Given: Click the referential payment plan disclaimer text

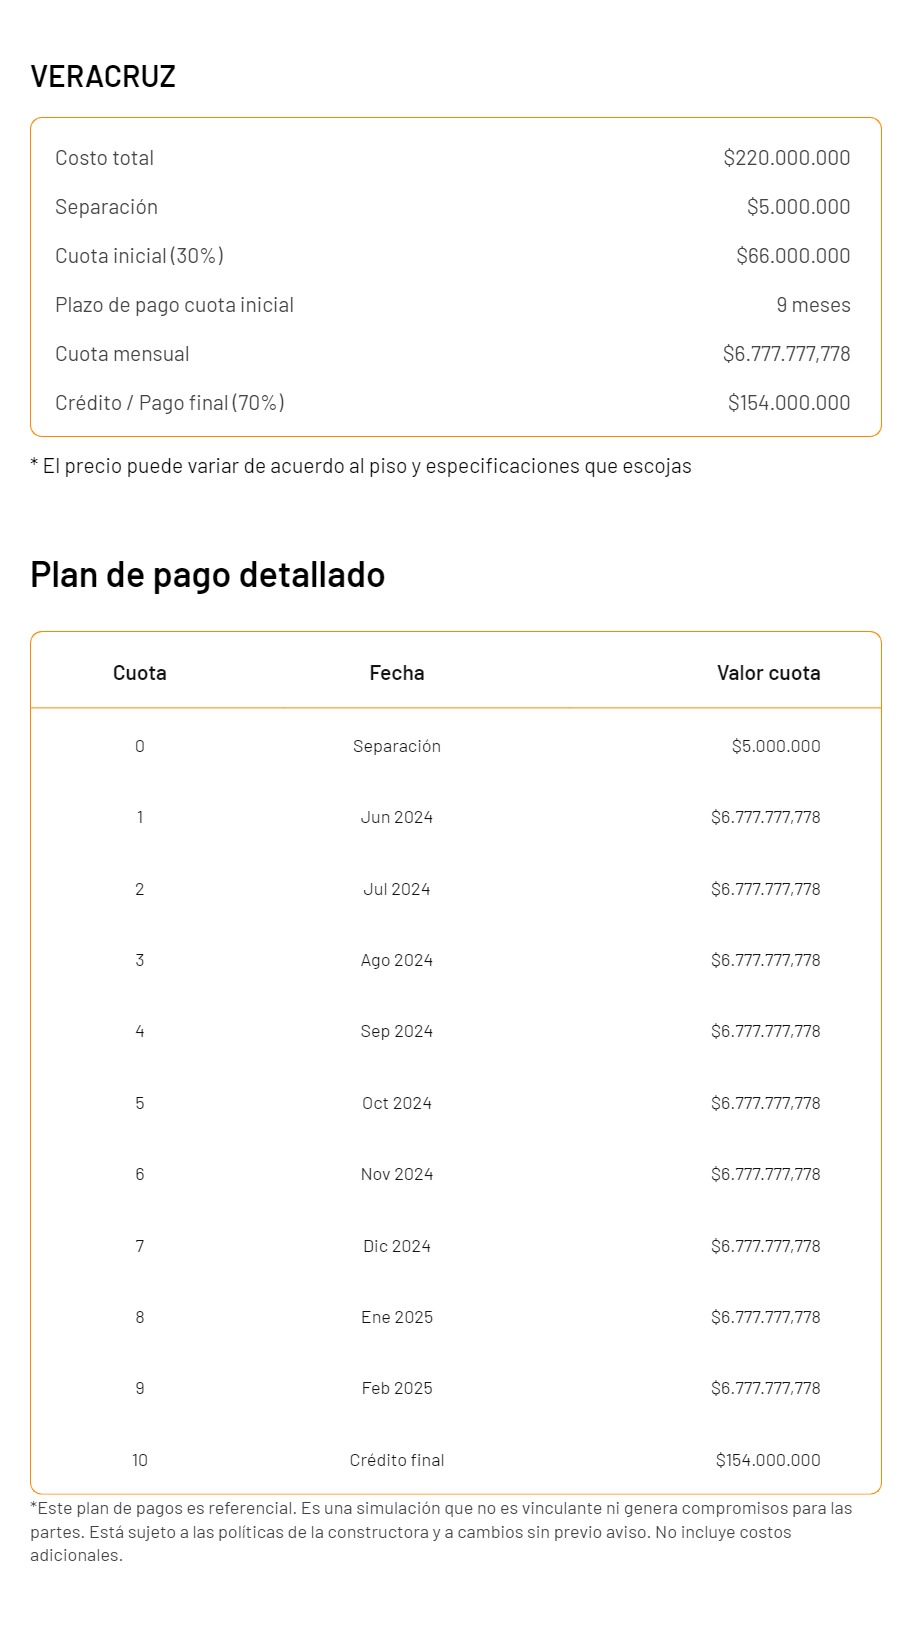Looking at the screenshot, I should click(x=440, y=1531).
